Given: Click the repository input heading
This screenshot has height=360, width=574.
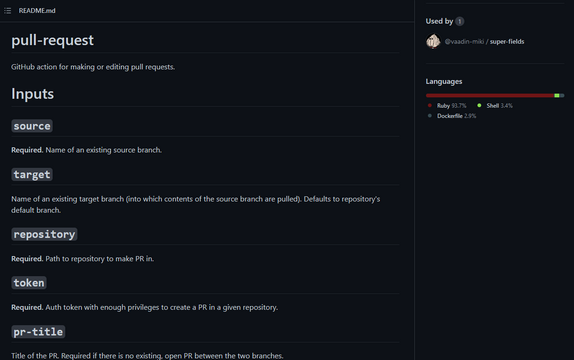Looking at the screenshot, I should pos(44,234).
